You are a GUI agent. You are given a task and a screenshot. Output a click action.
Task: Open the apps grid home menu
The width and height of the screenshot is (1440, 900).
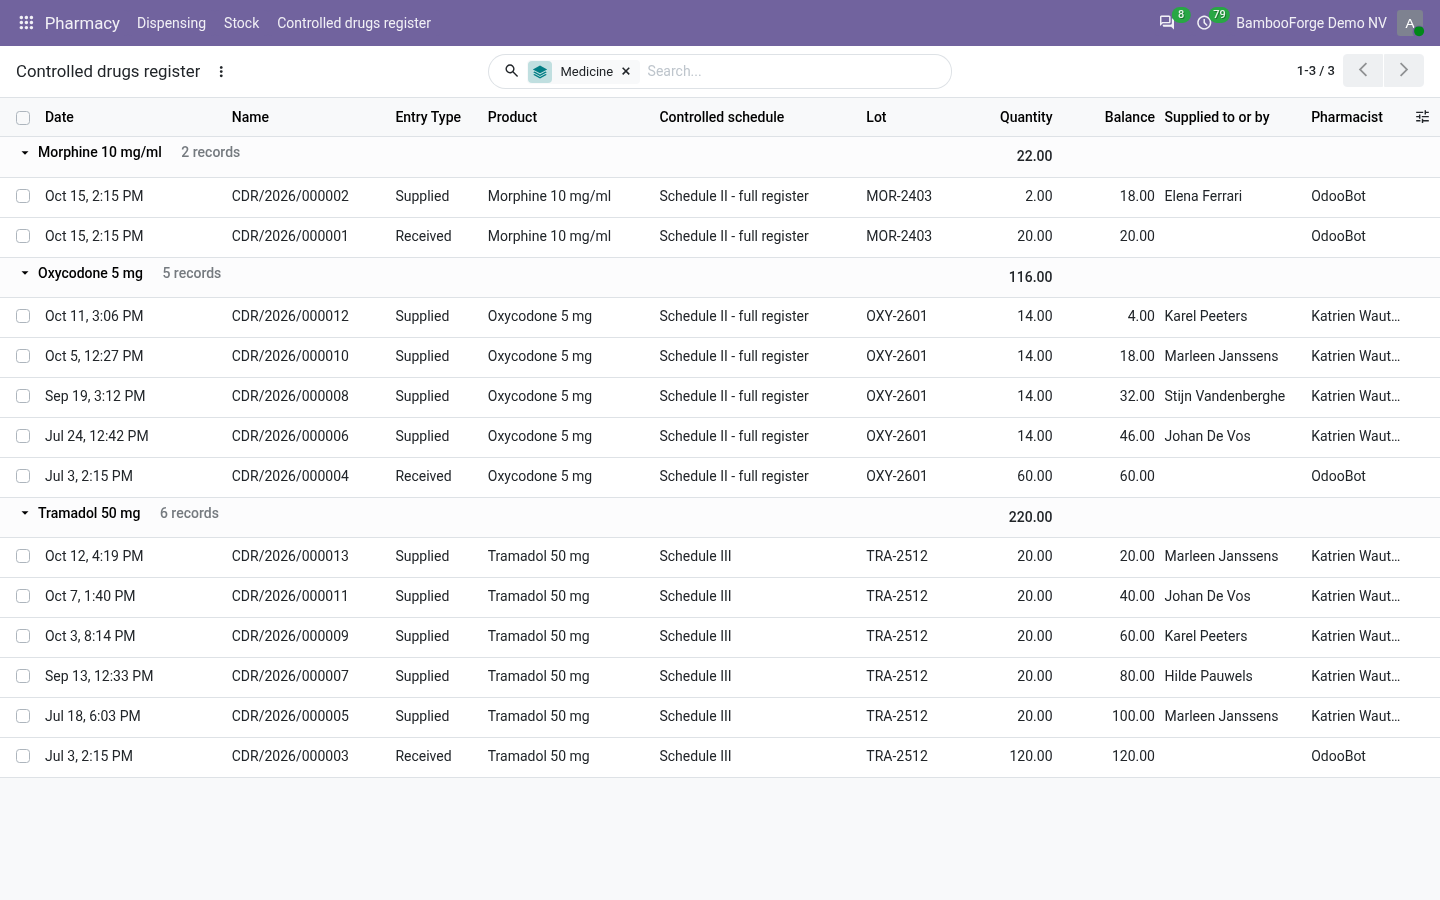click(x=27, y=23)
